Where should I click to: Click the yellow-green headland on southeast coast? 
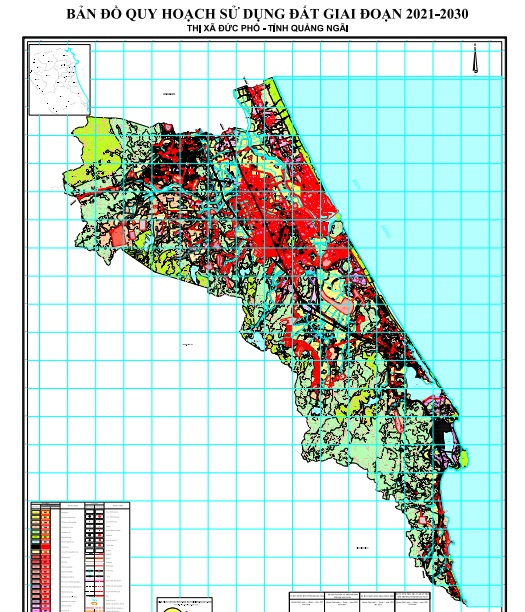464,458
